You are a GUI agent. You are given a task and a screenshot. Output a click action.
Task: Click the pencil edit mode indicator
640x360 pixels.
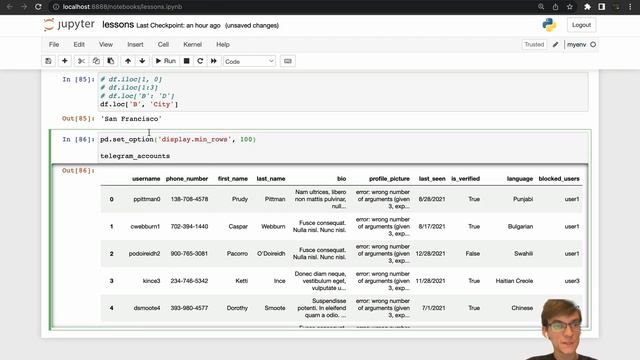(556, 44)
